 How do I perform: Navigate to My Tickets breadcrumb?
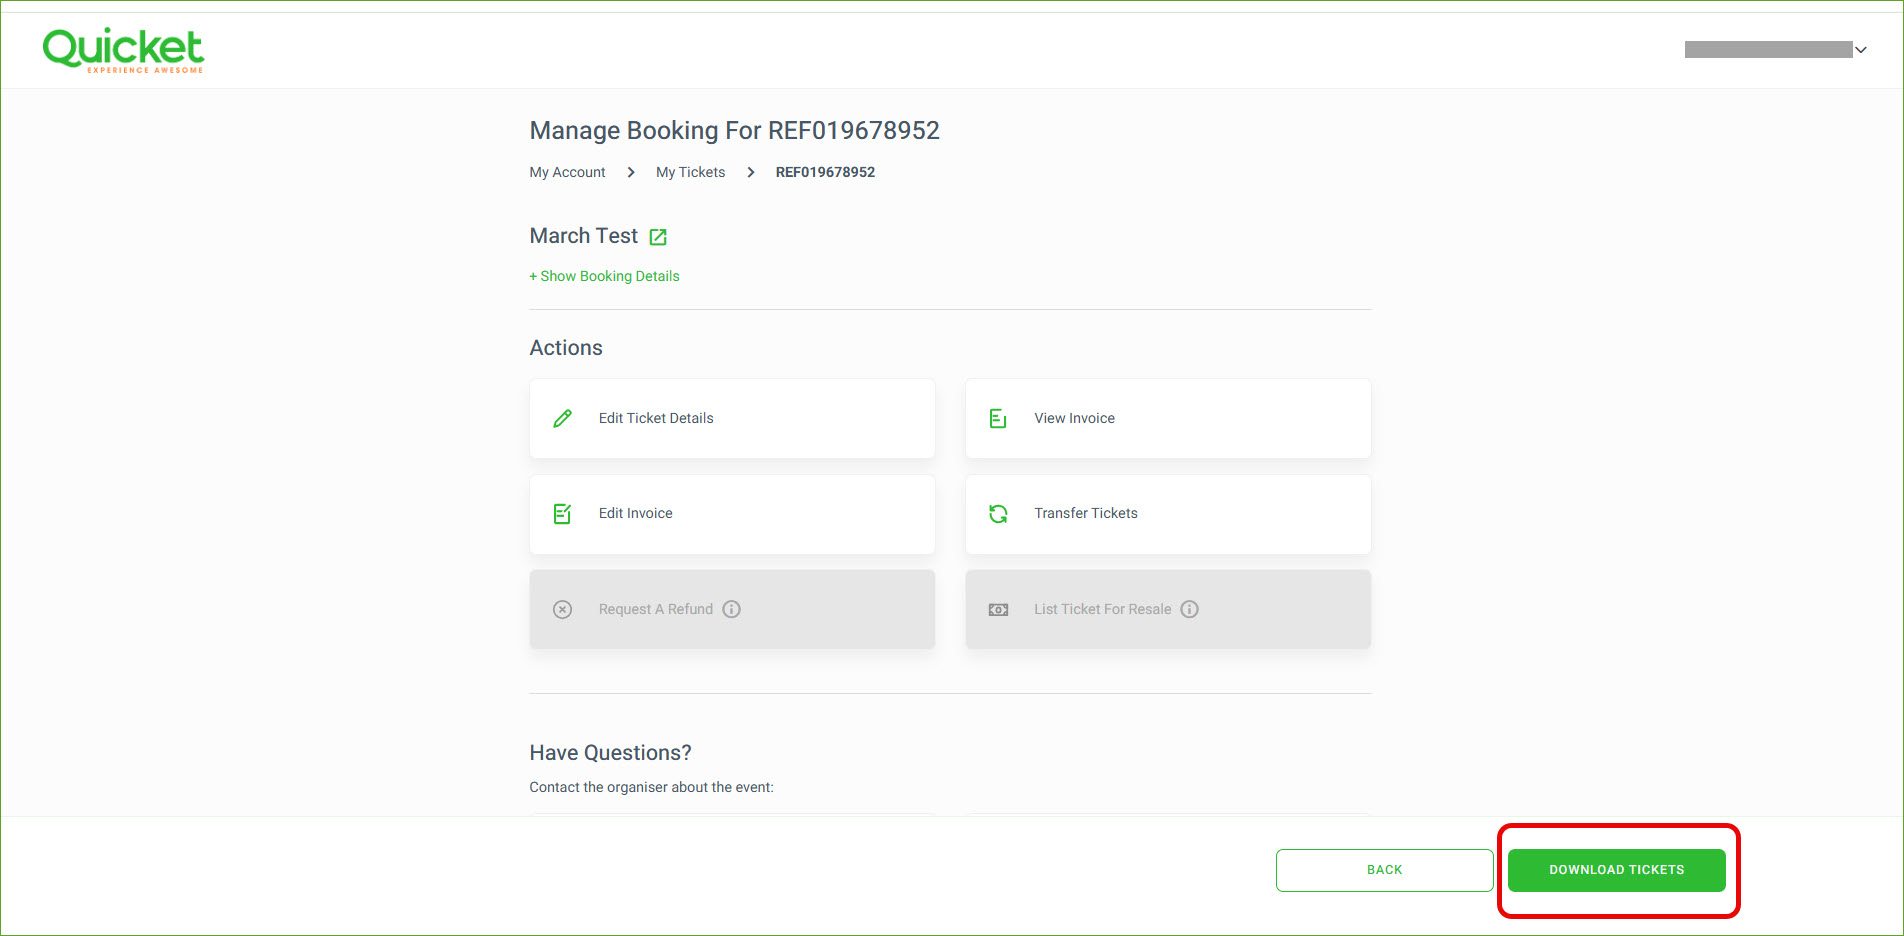(x=690, y=172)
